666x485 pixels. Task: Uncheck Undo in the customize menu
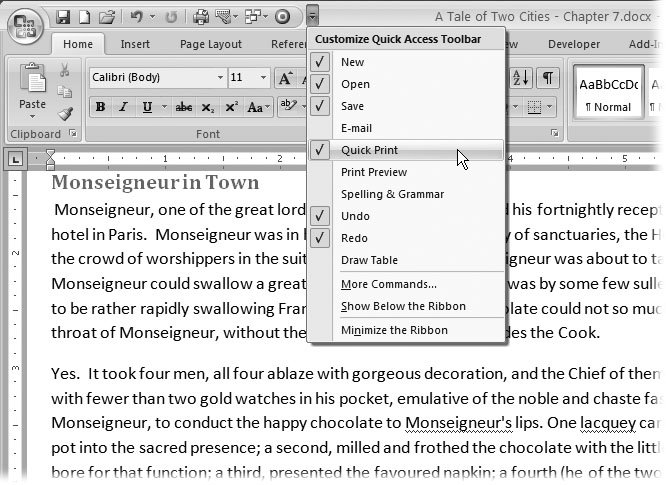355,216
